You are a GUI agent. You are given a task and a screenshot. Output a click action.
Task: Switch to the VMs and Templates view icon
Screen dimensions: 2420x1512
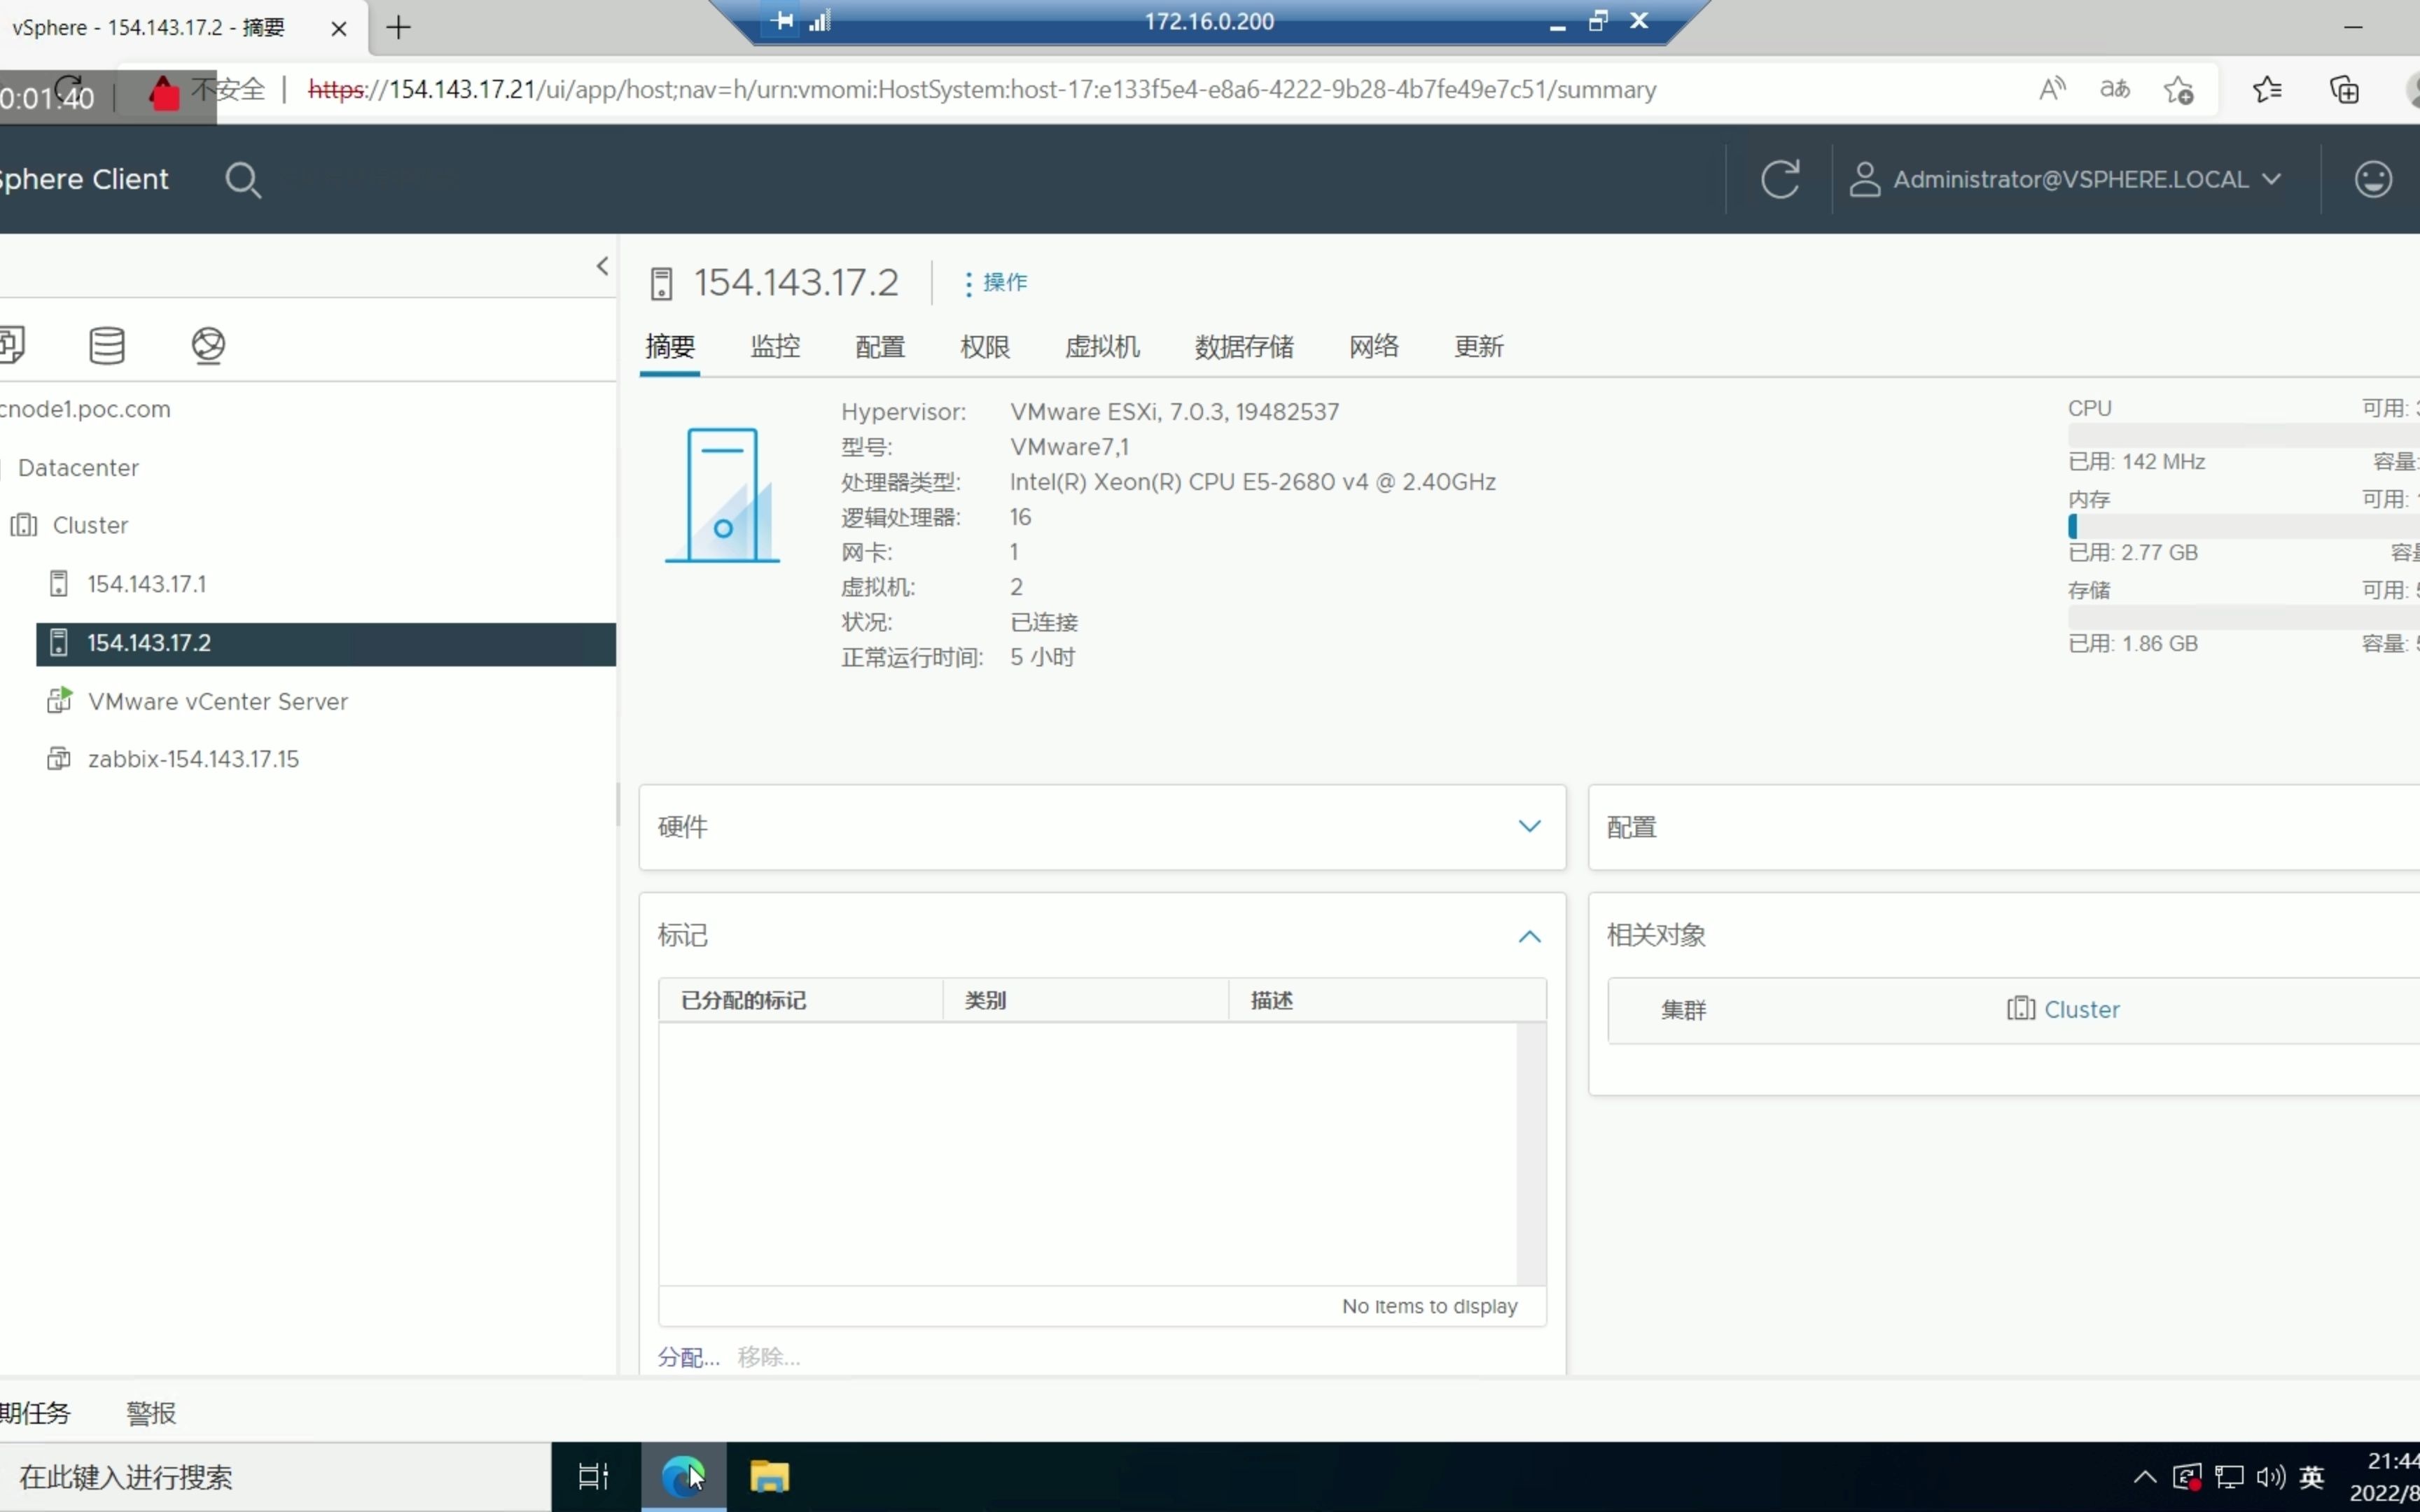12,345
